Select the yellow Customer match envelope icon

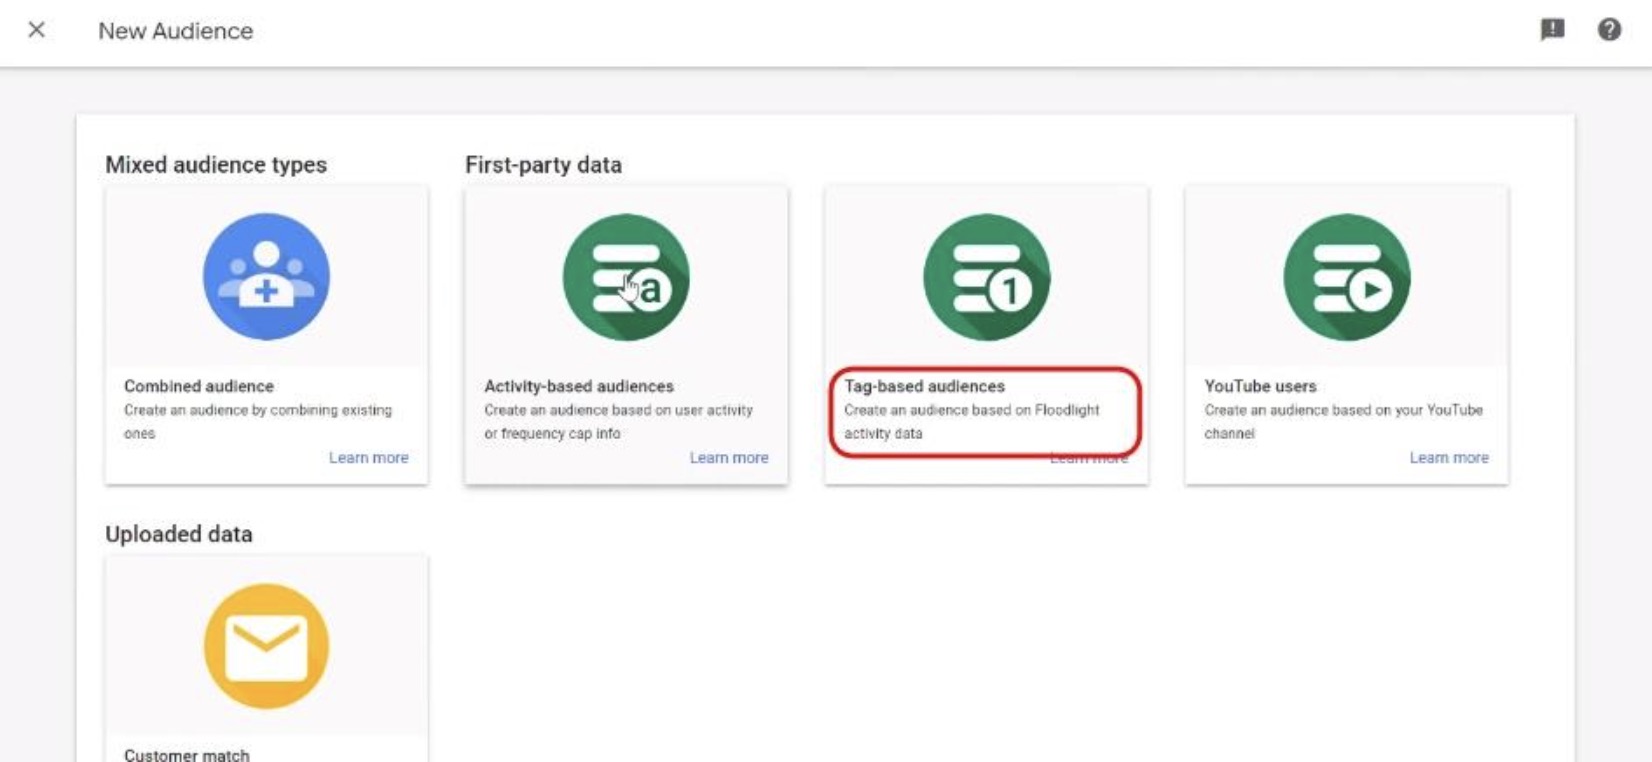tap(266, 646)
